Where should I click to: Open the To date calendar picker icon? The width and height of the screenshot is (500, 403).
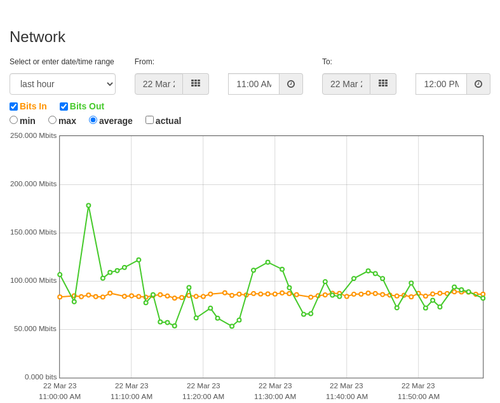pos(383,84)
